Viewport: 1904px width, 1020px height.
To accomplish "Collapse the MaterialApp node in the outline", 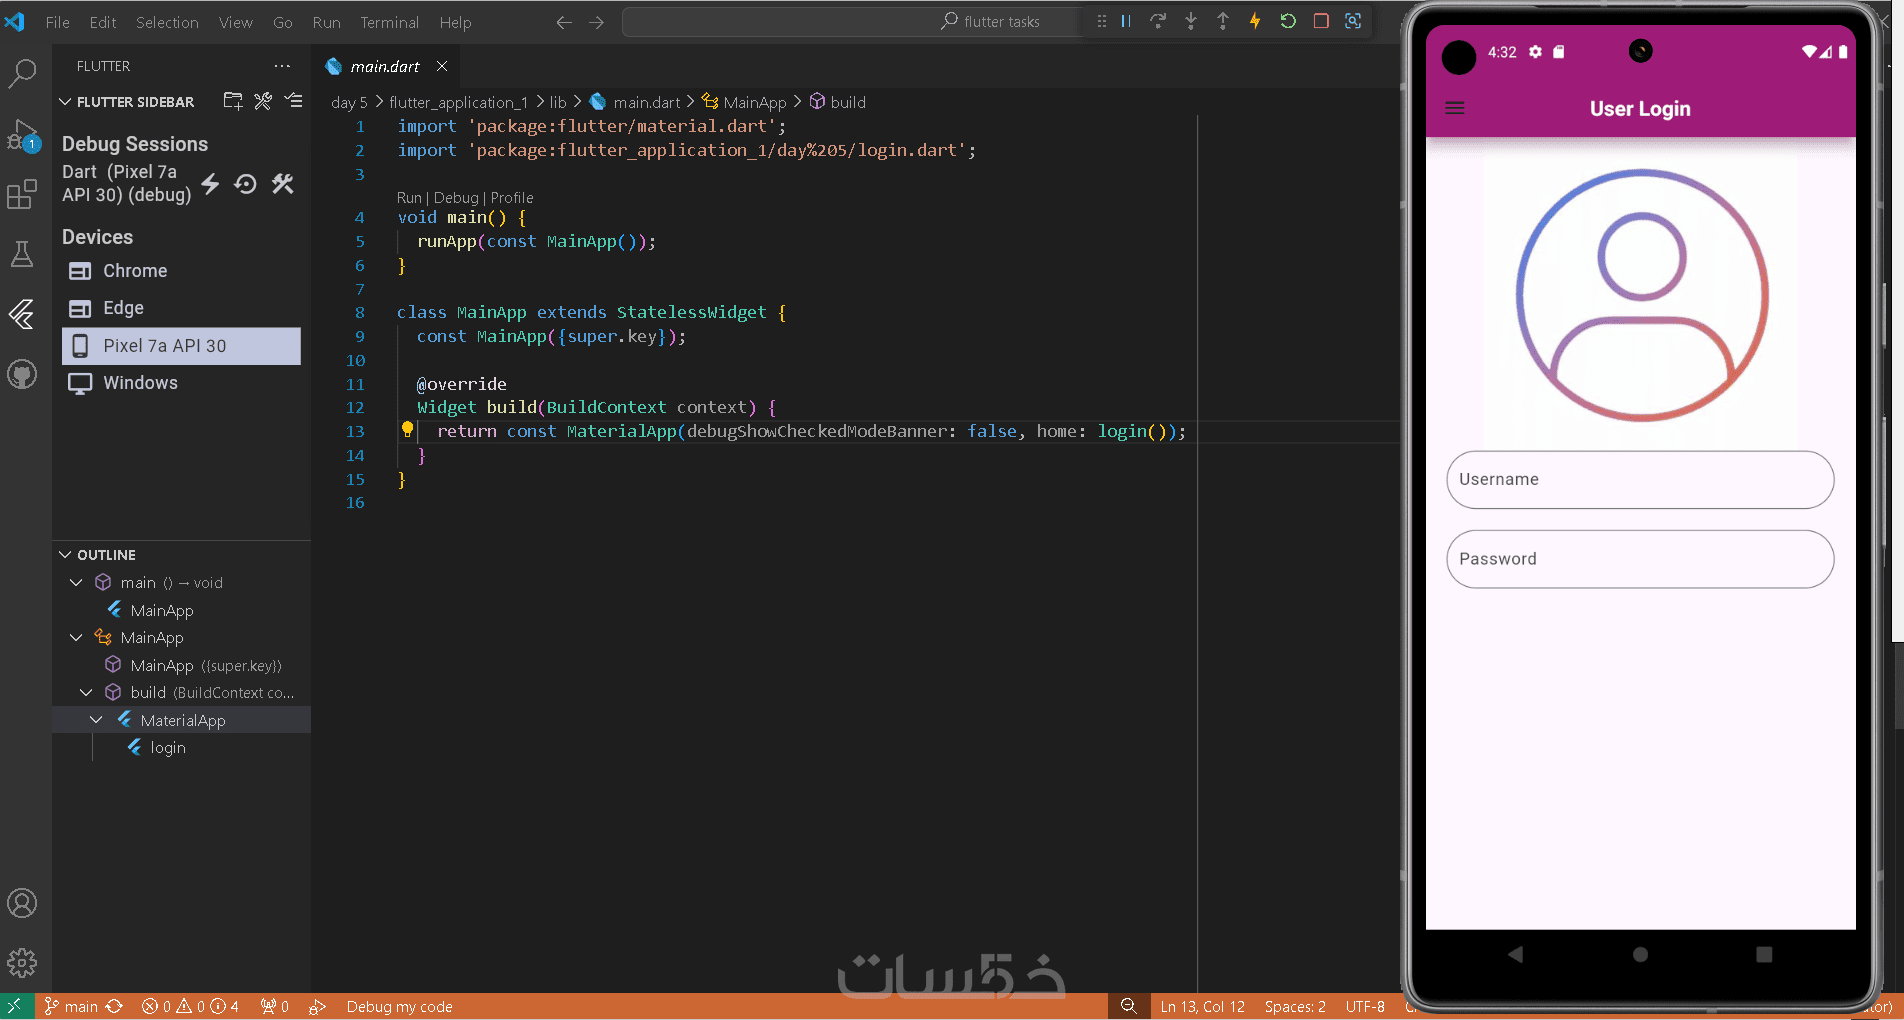I will (x=96, y=720).
